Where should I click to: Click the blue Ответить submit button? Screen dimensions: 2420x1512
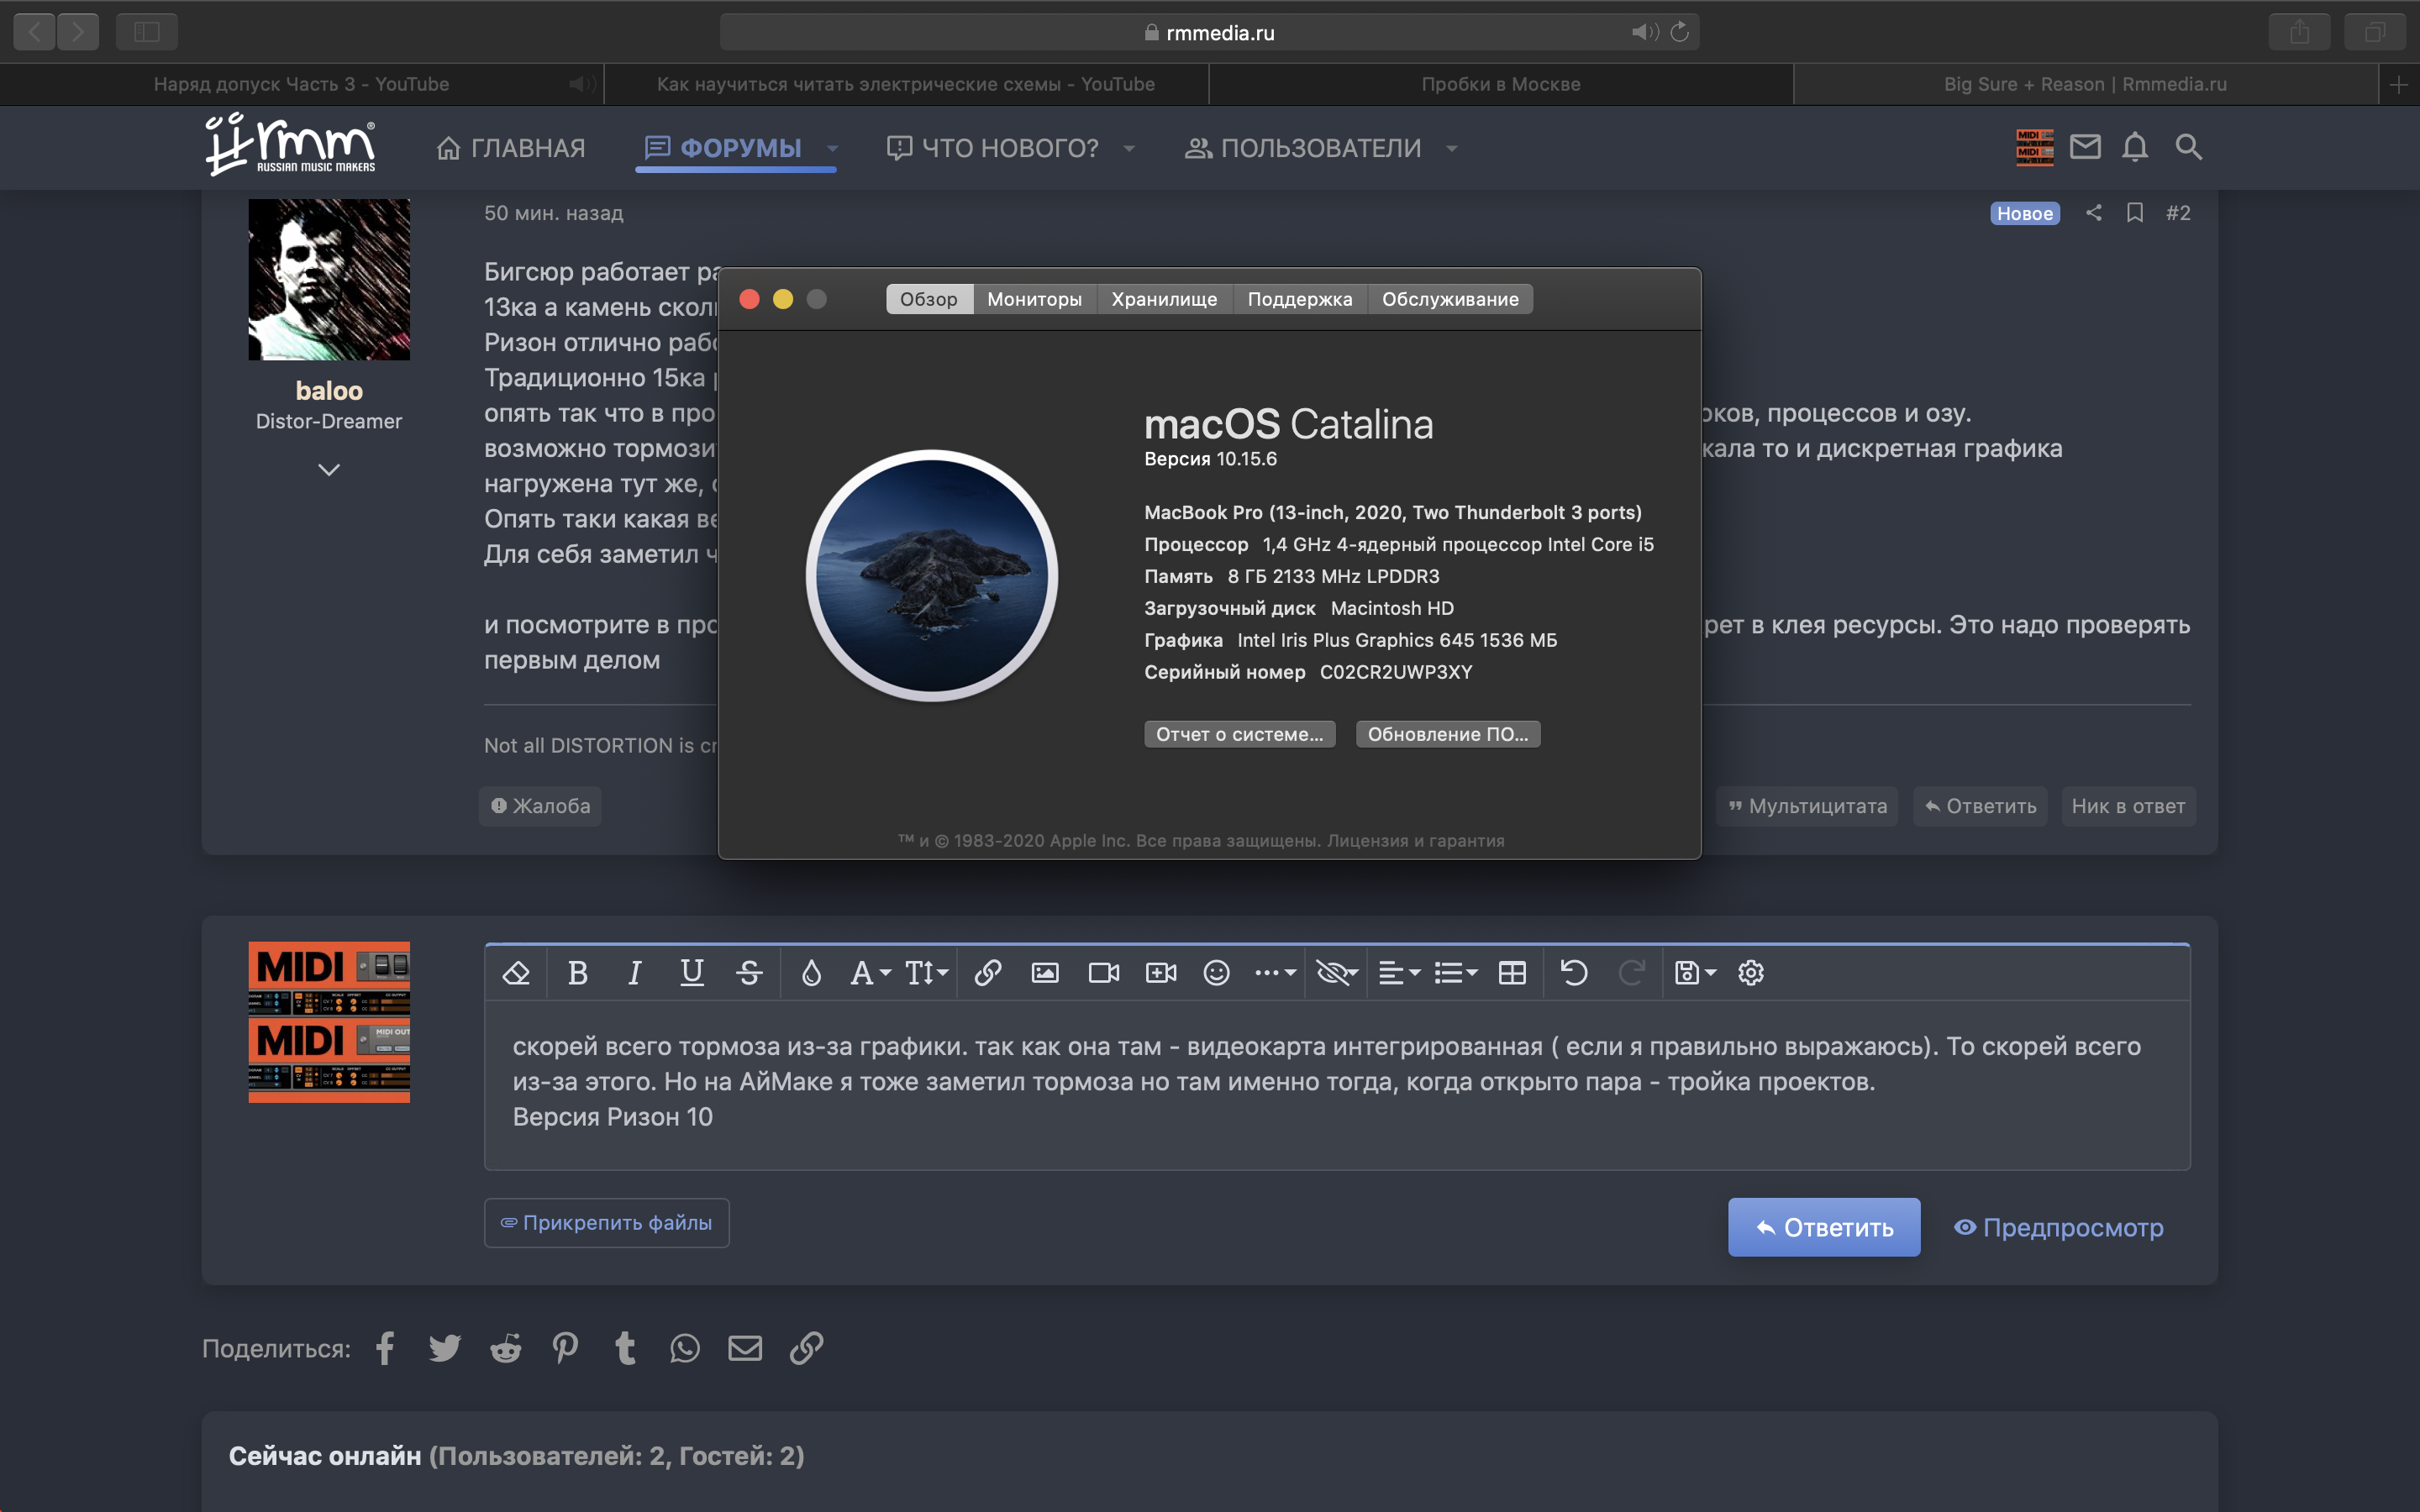1823,1227
